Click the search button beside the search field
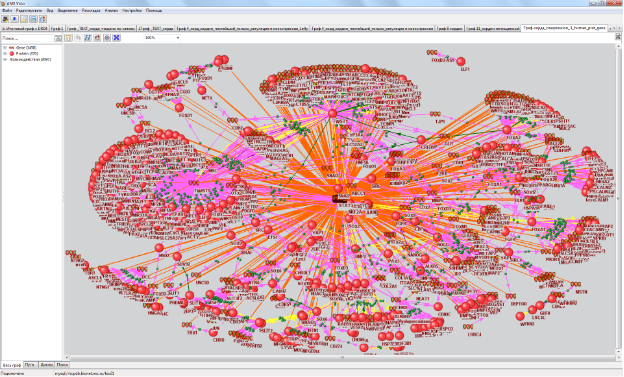 [x=58, y=38]
